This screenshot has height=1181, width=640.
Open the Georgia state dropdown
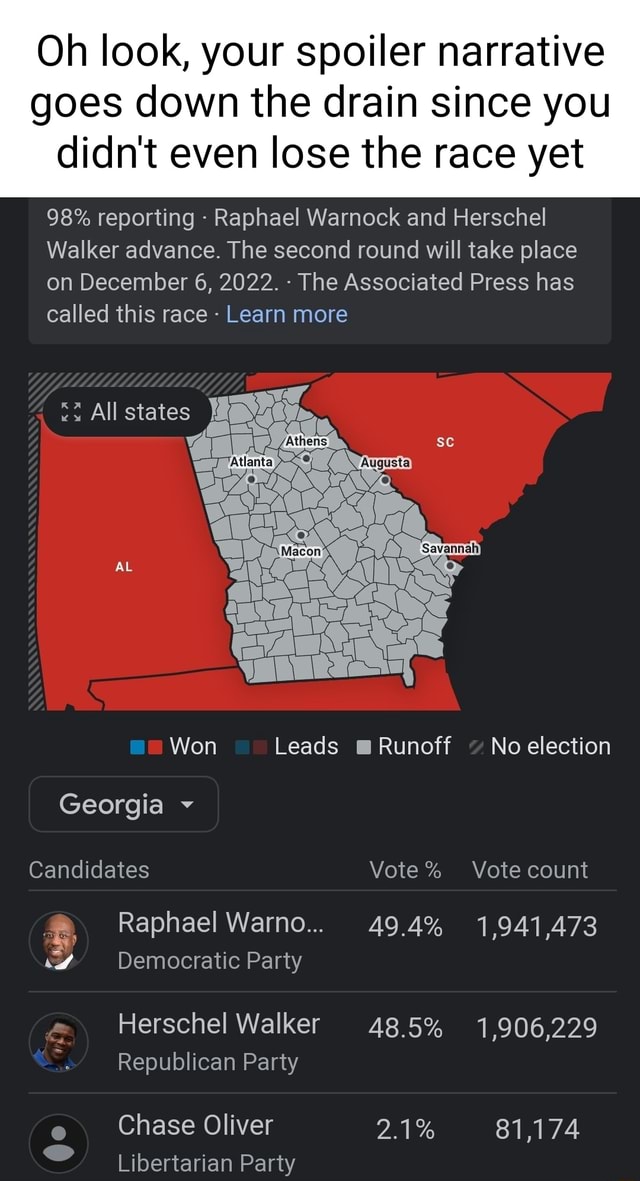123,804
